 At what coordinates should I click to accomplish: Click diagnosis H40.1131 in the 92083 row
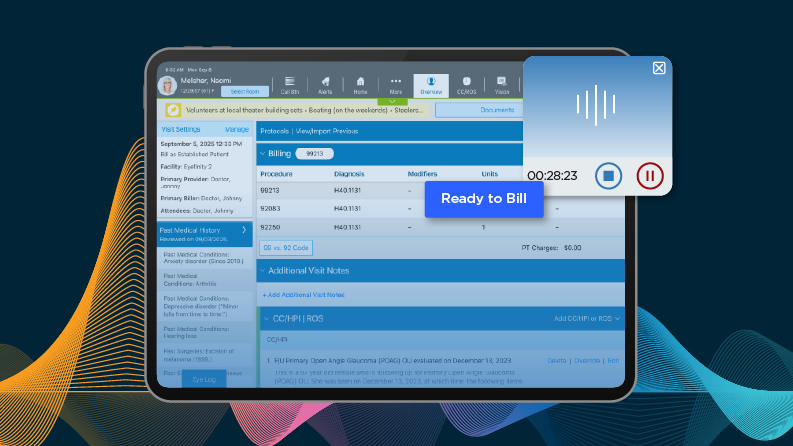tap(347, 208)
